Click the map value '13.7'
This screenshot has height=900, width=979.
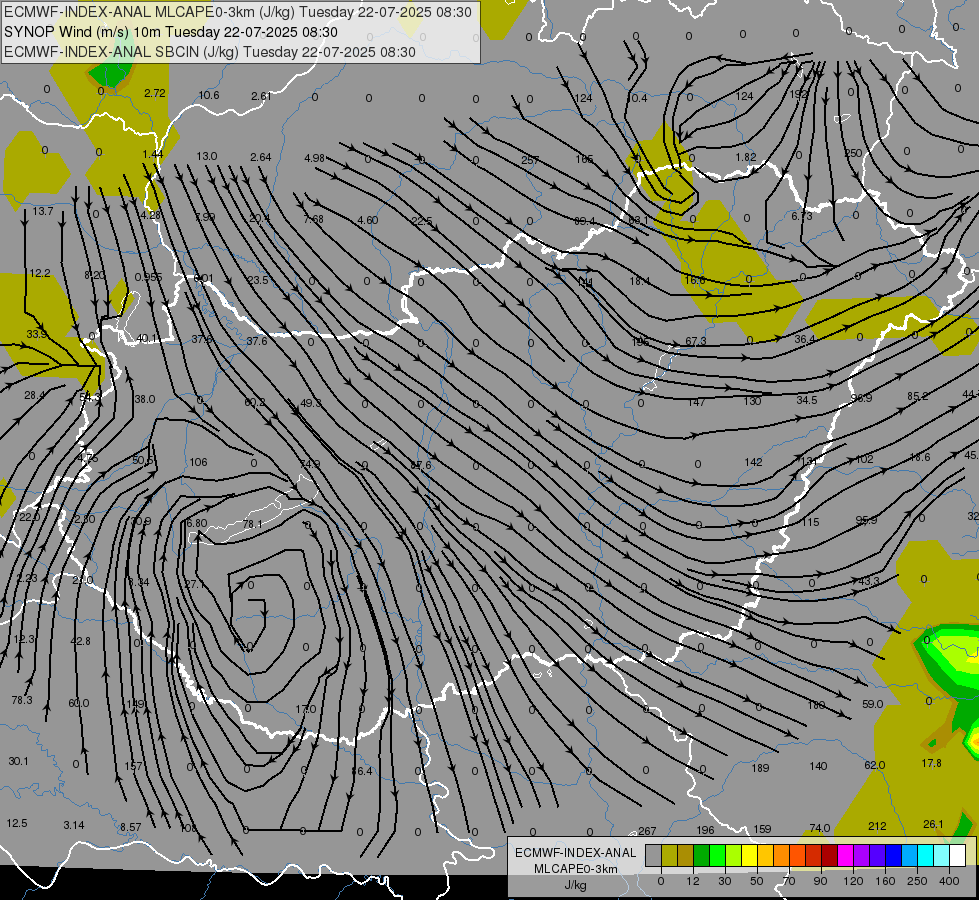(x=43, y=211)
